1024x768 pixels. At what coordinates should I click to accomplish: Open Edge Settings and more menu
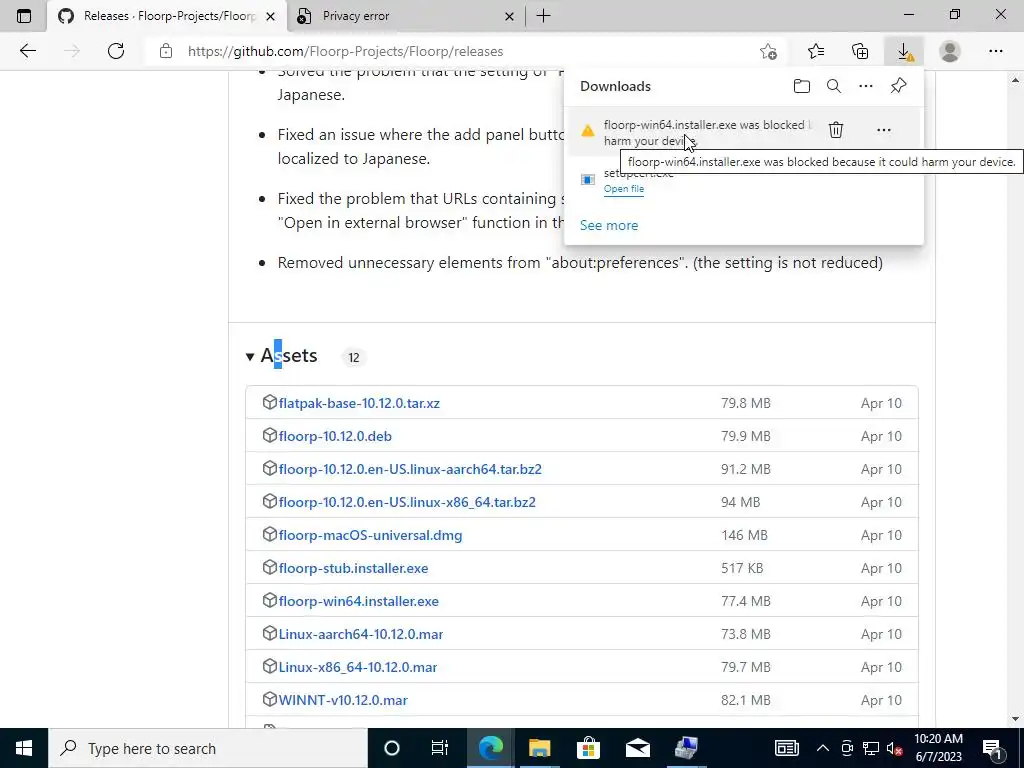(x=995, y=51)
